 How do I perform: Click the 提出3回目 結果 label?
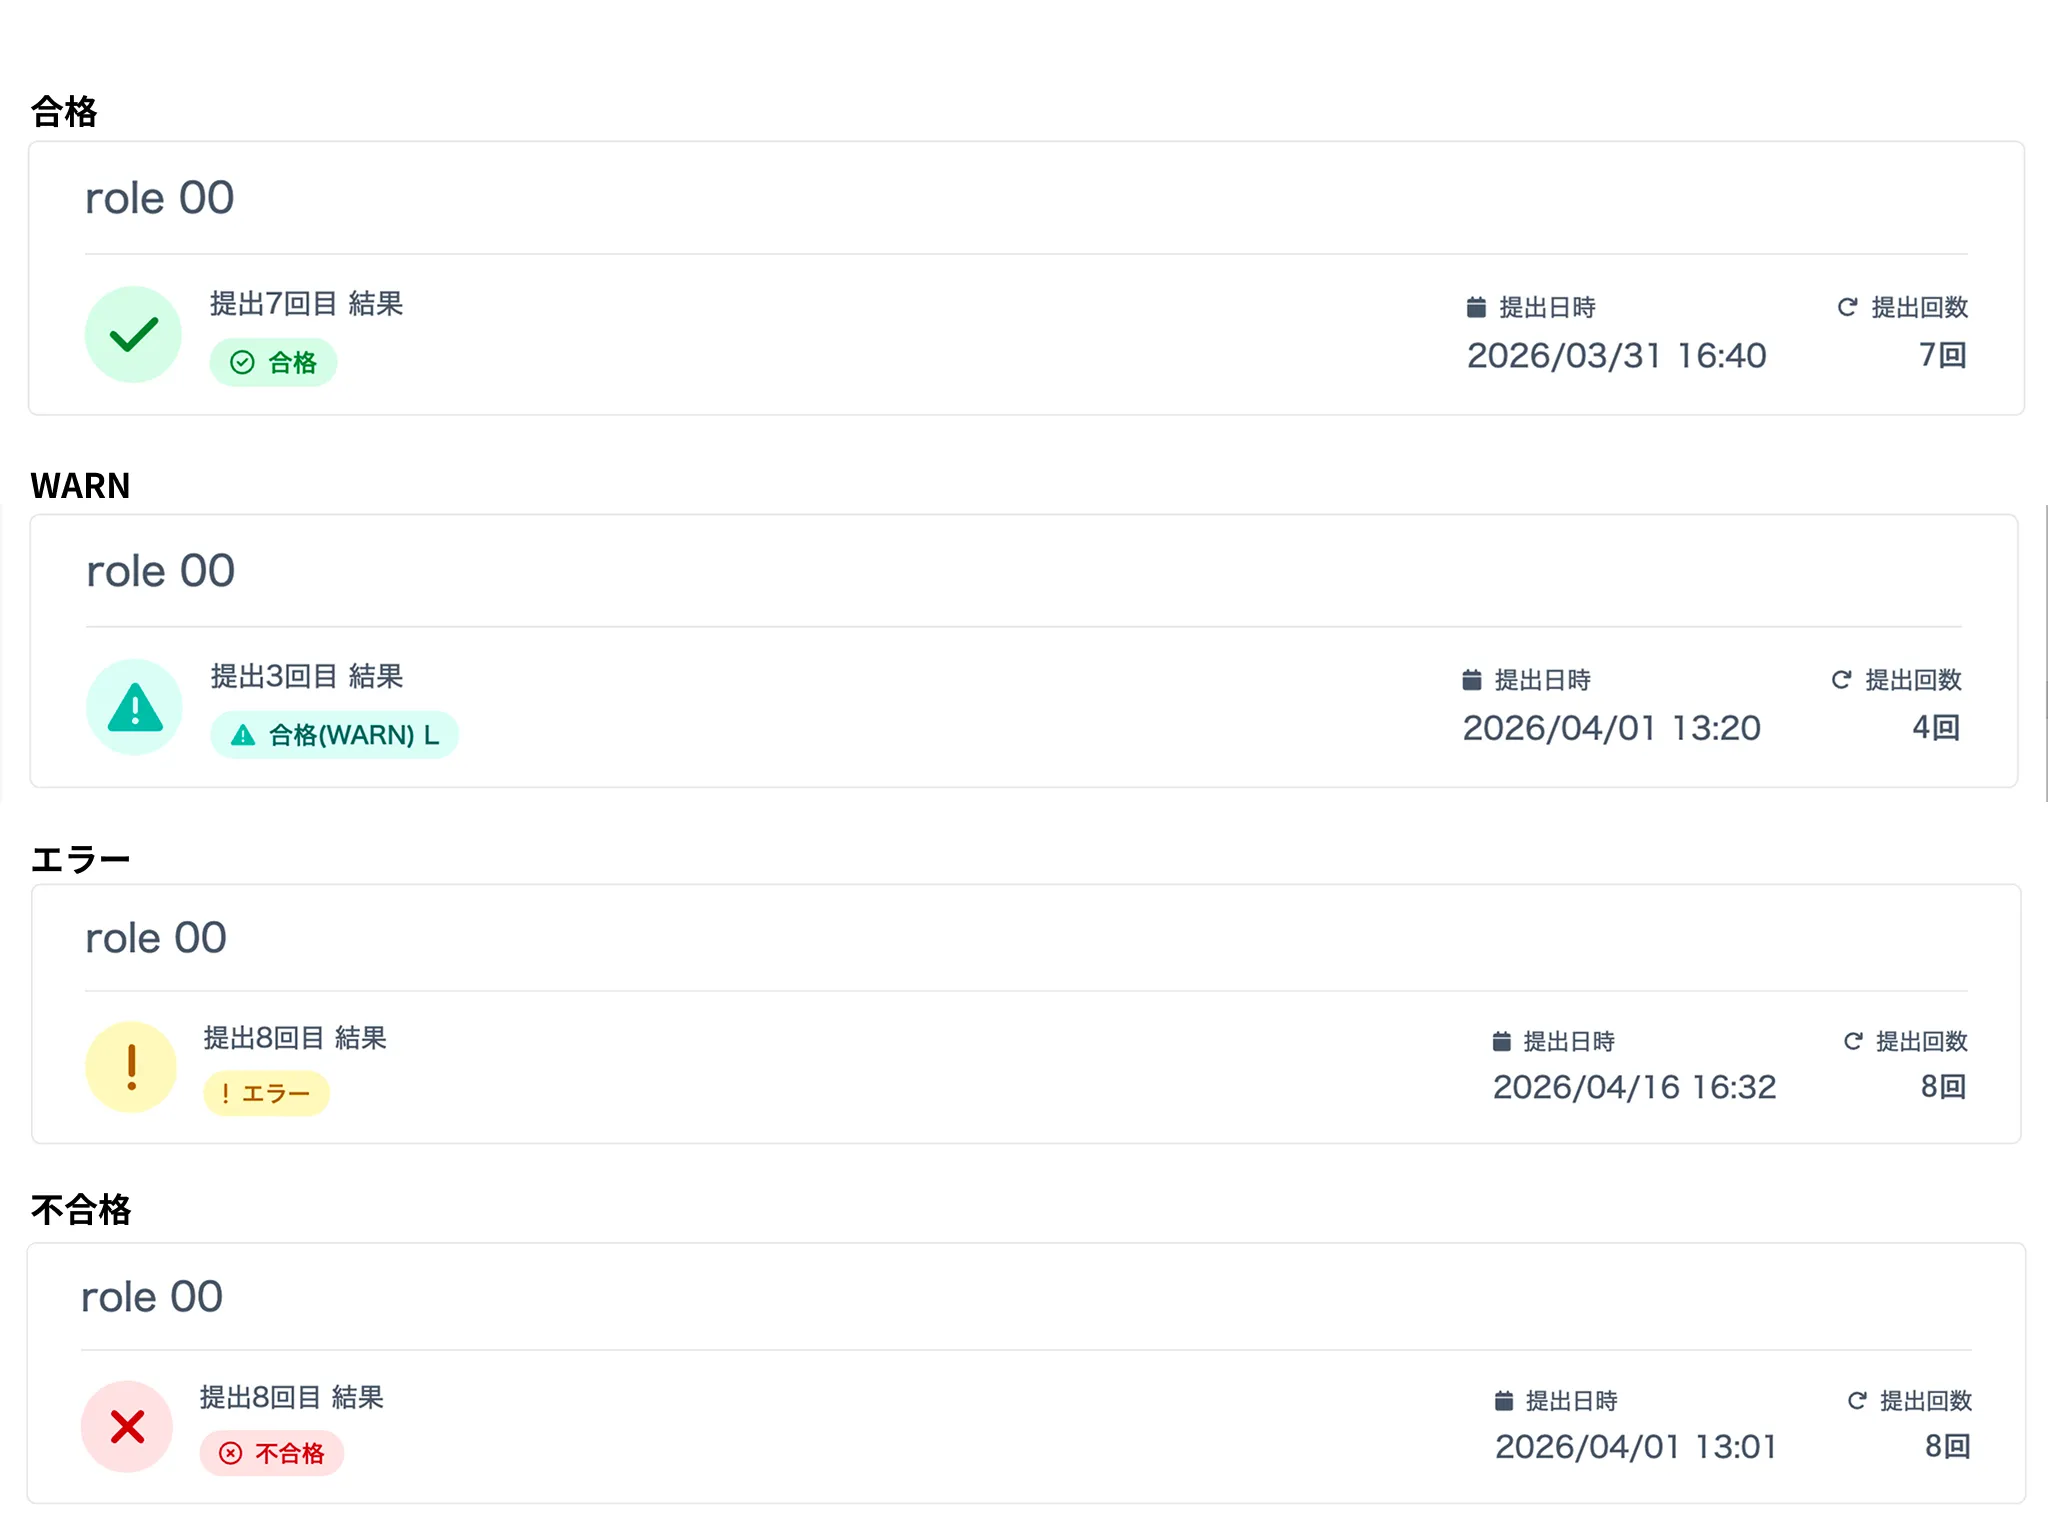pyautogui.click(x=306, y=677)
